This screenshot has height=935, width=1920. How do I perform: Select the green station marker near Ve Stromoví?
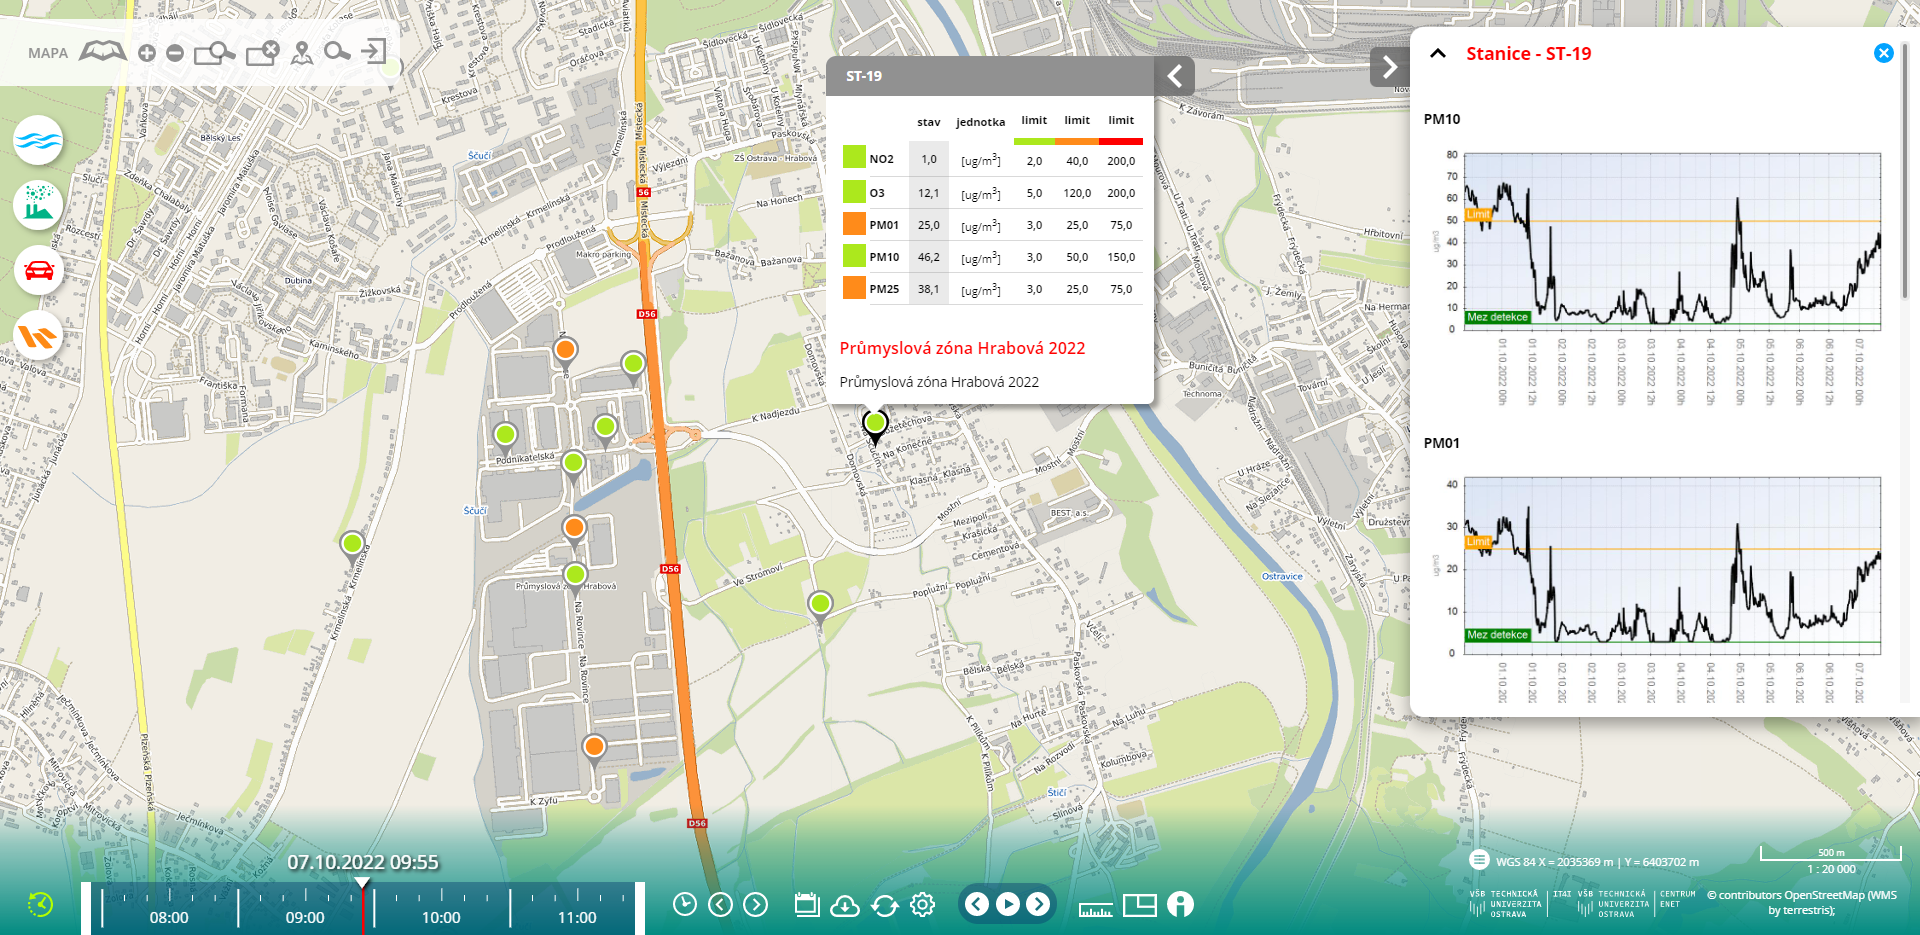pyautogui.click(x=820, y=605)
